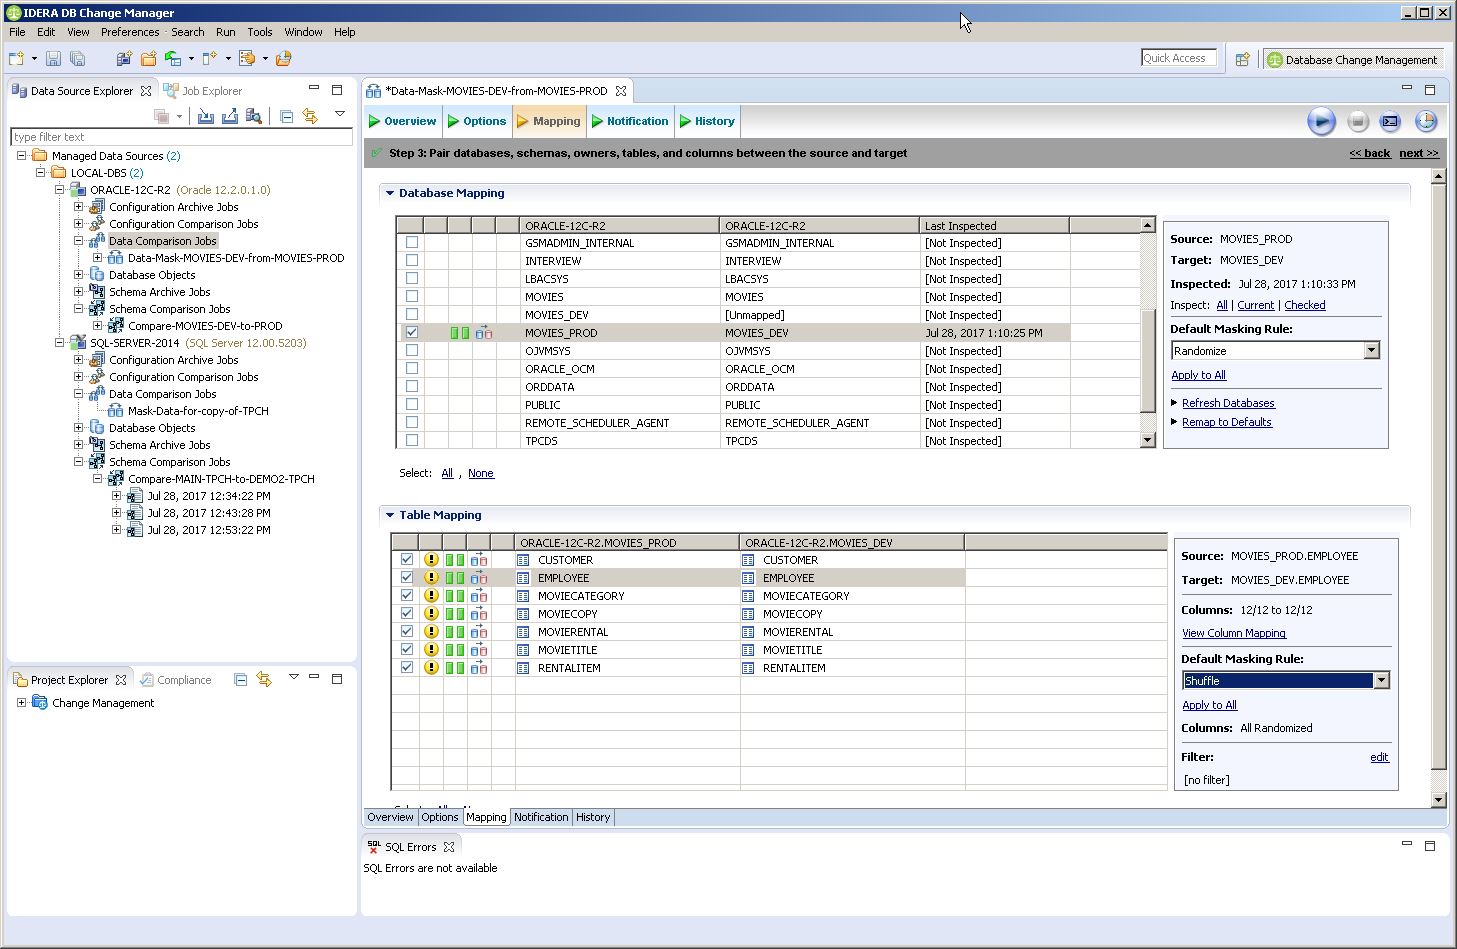This screenshot has height=949, width=1457.
Task: Click the masking icon on MOVIES_PROD database row
Action: [x=484, y=333]
